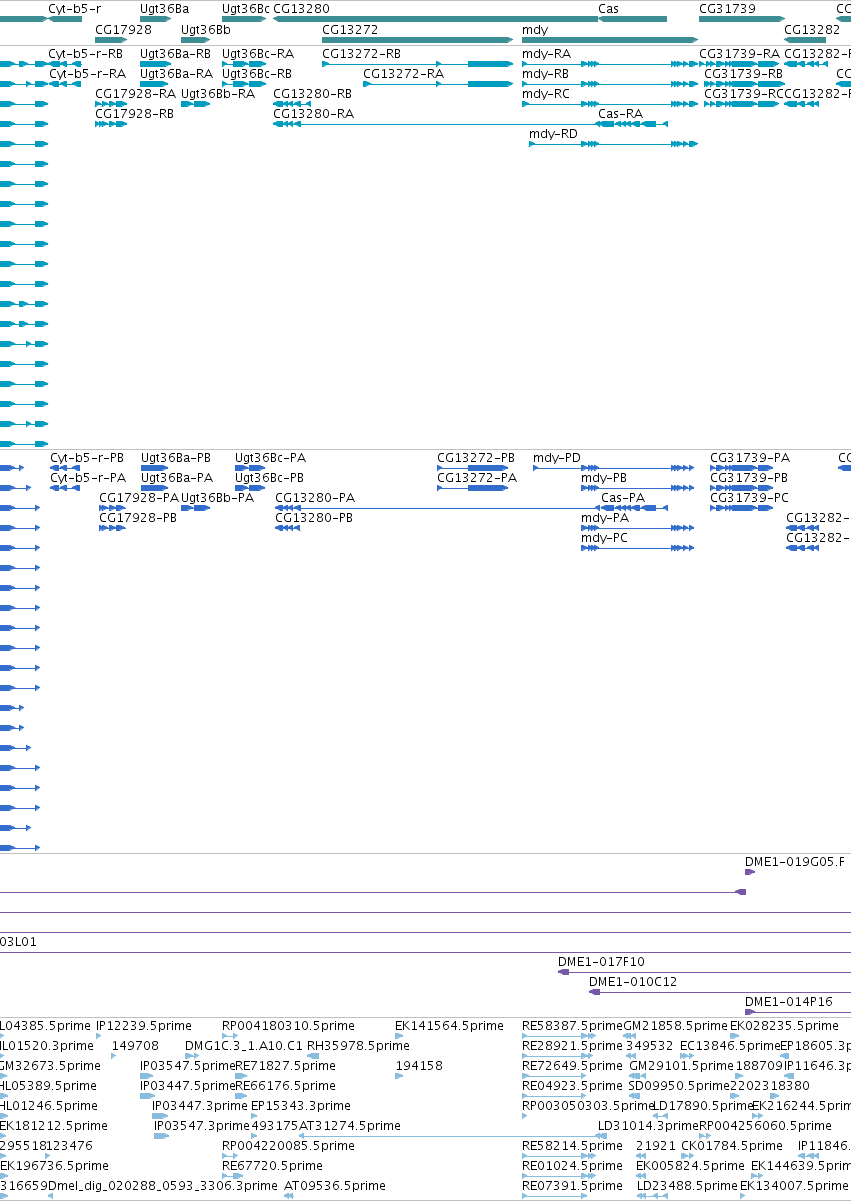Open transcript label mdy-RA
Viewport: 851px width, 1201px height.
click(547, 53)
